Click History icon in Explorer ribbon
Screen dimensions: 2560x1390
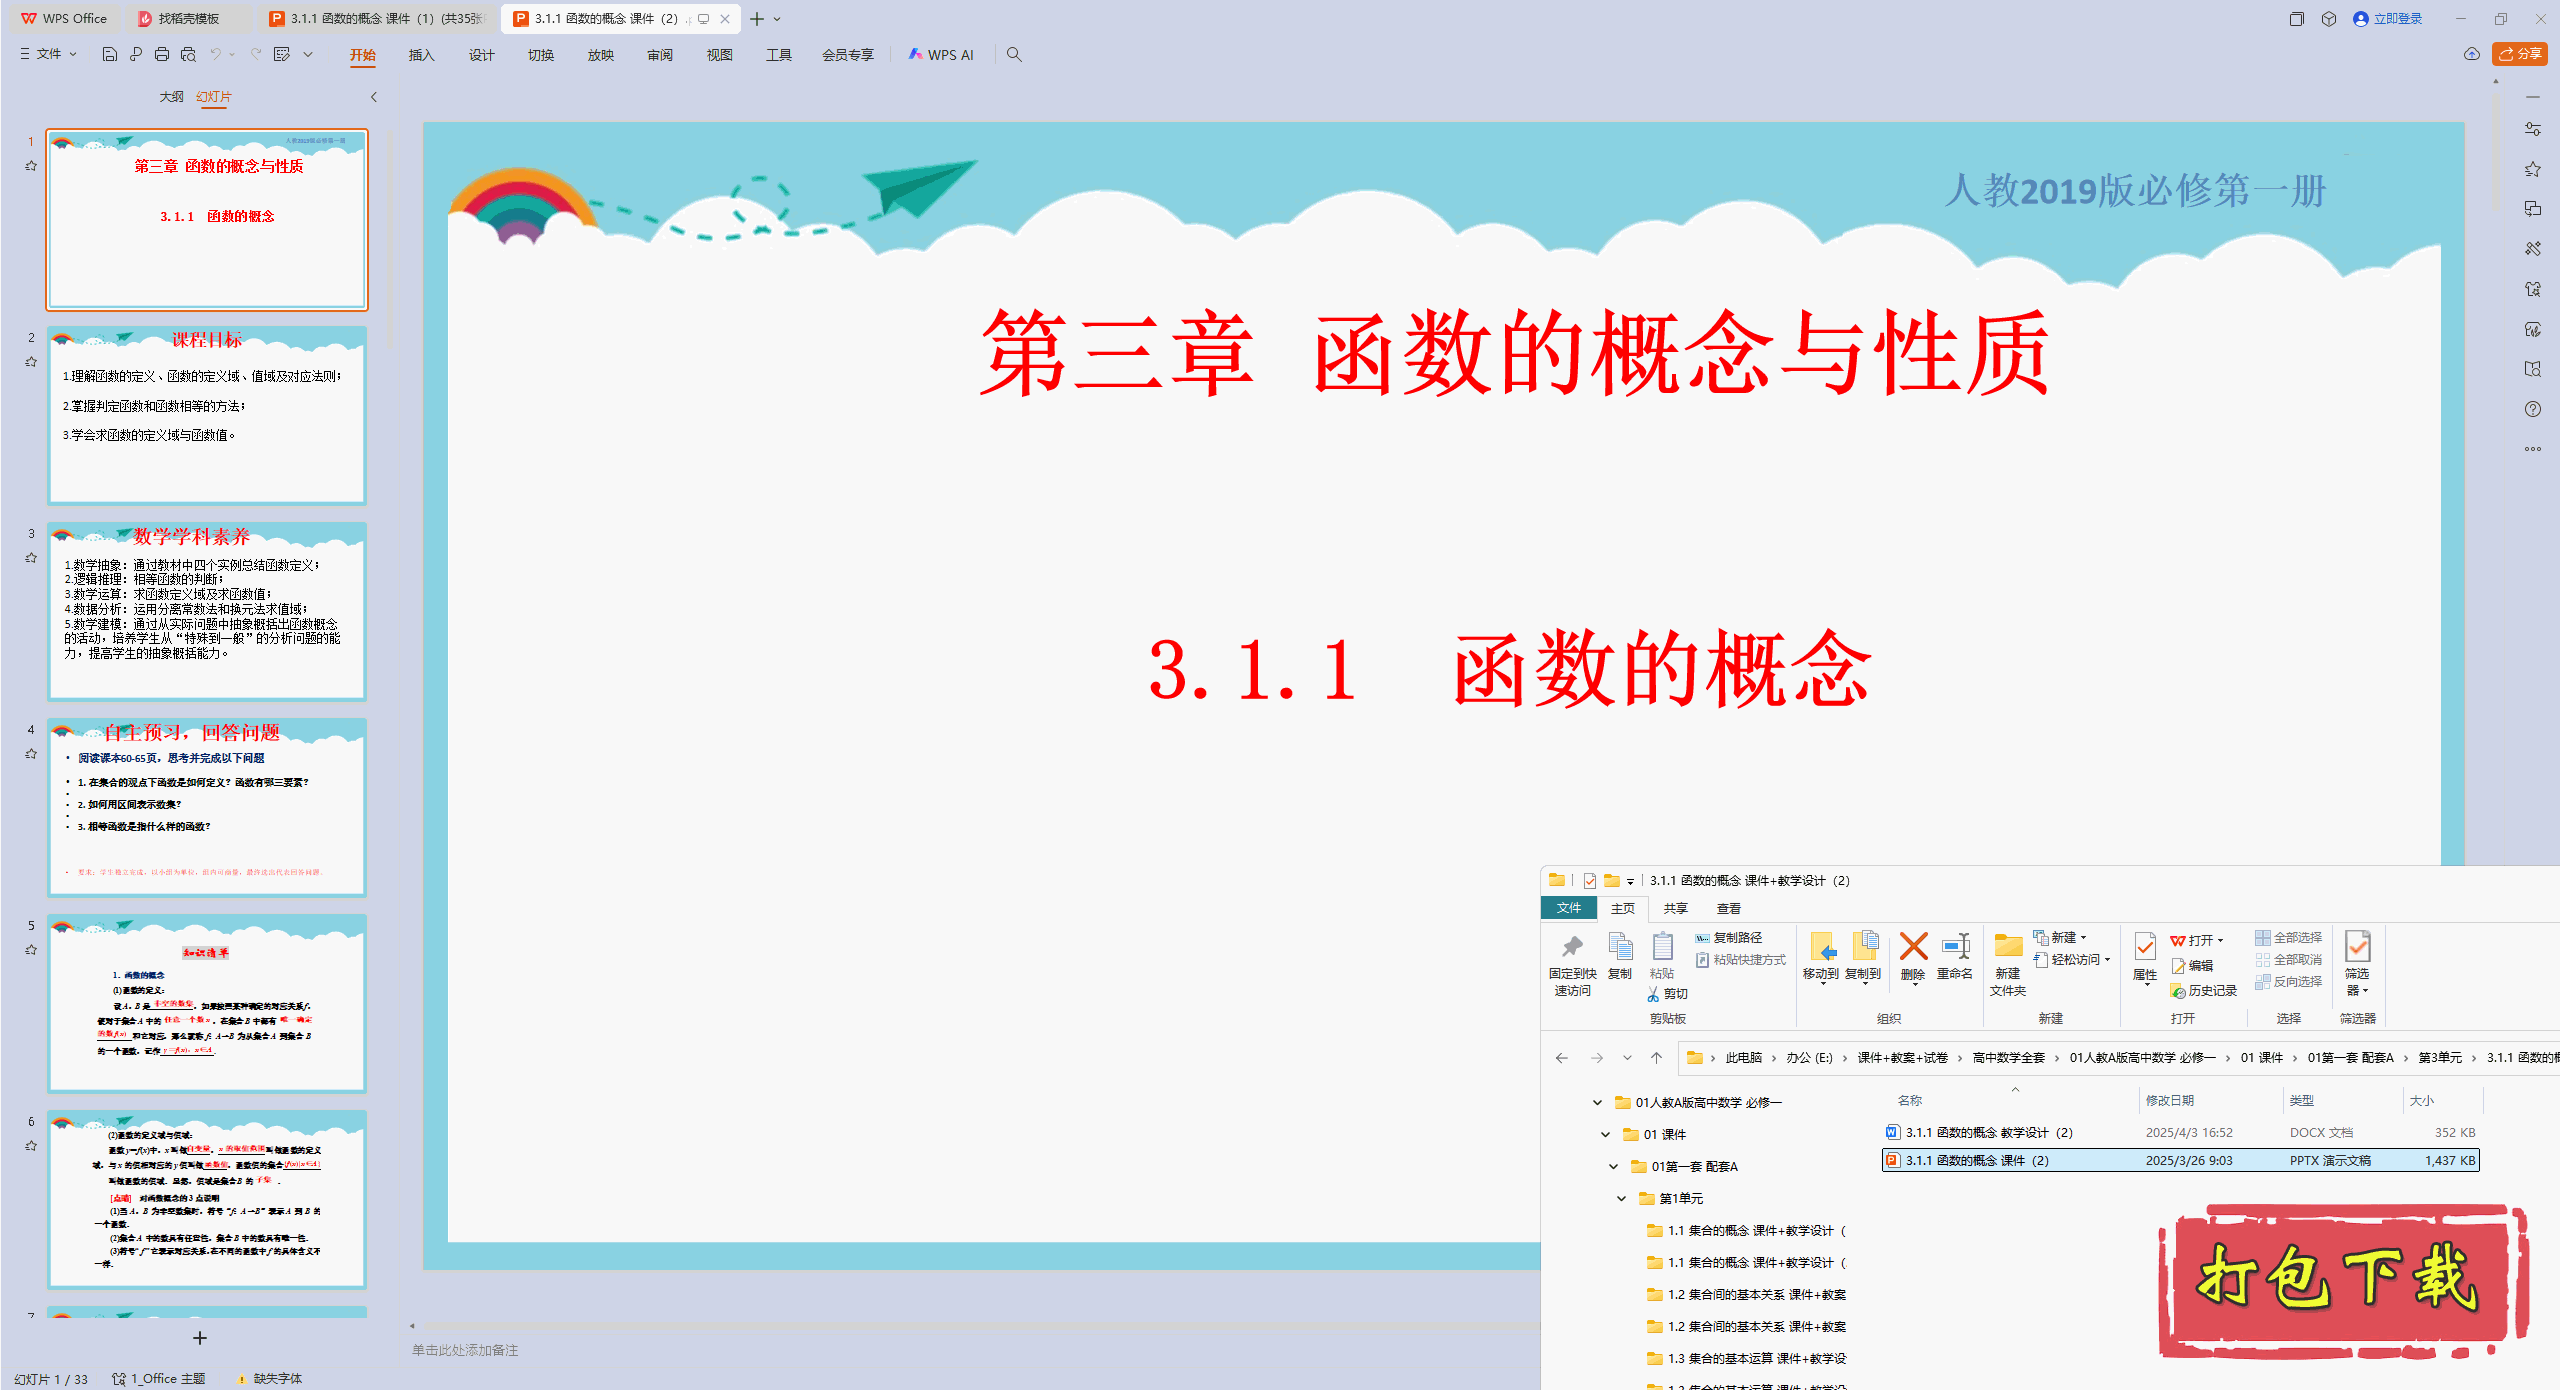coord(2203,991)
